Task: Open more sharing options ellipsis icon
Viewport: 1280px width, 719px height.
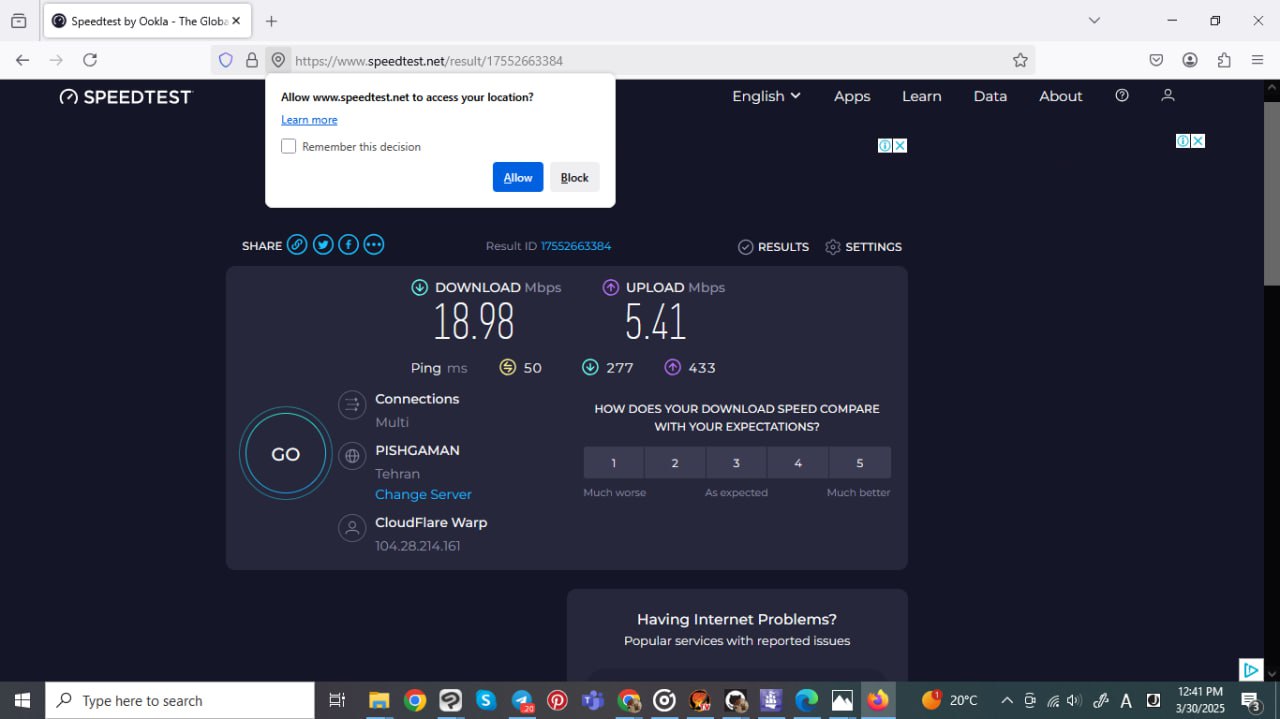Action: point(374,245)
